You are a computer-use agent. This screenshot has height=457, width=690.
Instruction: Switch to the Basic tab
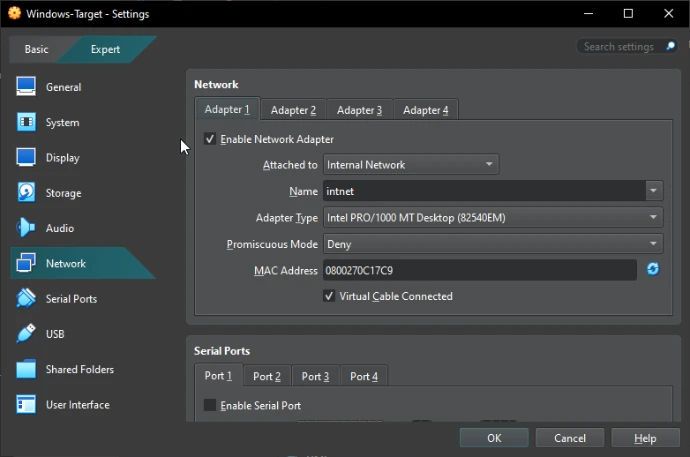coord(37,49)
